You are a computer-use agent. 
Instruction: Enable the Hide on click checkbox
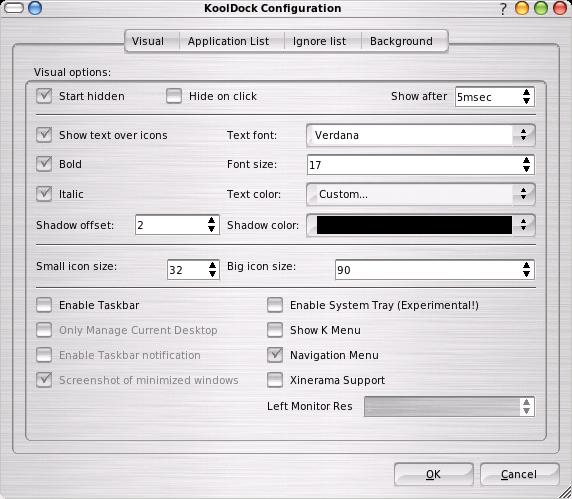pos(174,96)
